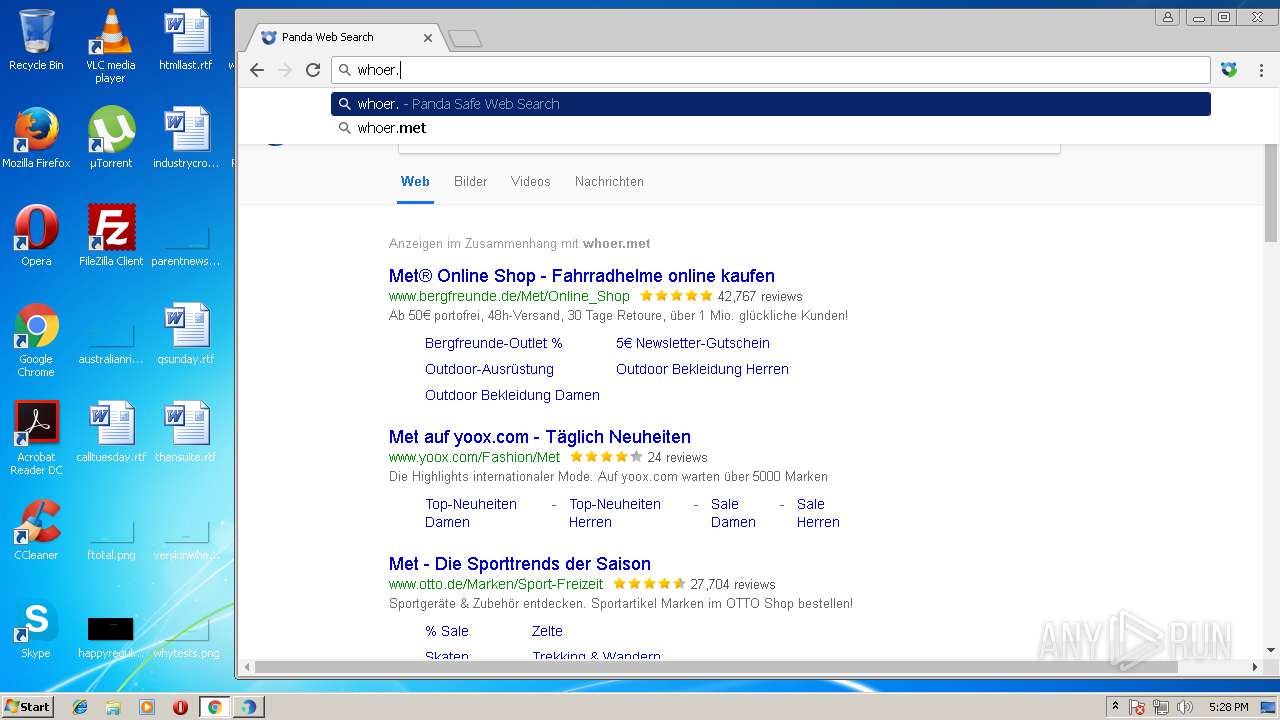Open Google Chrome desktop shortcut

tap(36, 340)
